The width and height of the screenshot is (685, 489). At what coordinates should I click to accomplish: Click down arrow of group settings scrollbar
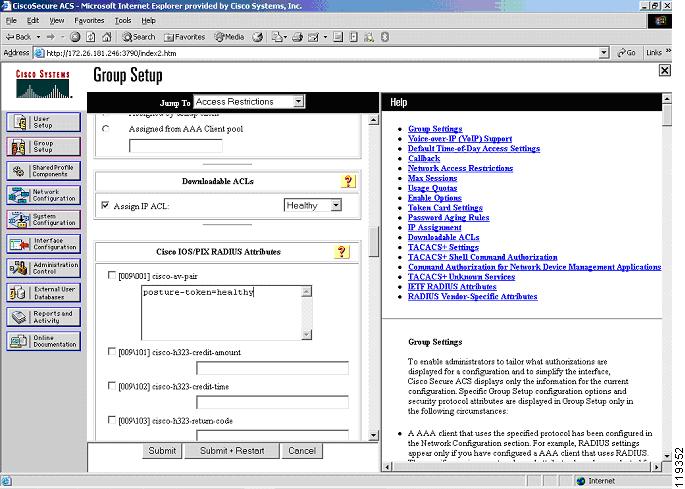(374, 435)
